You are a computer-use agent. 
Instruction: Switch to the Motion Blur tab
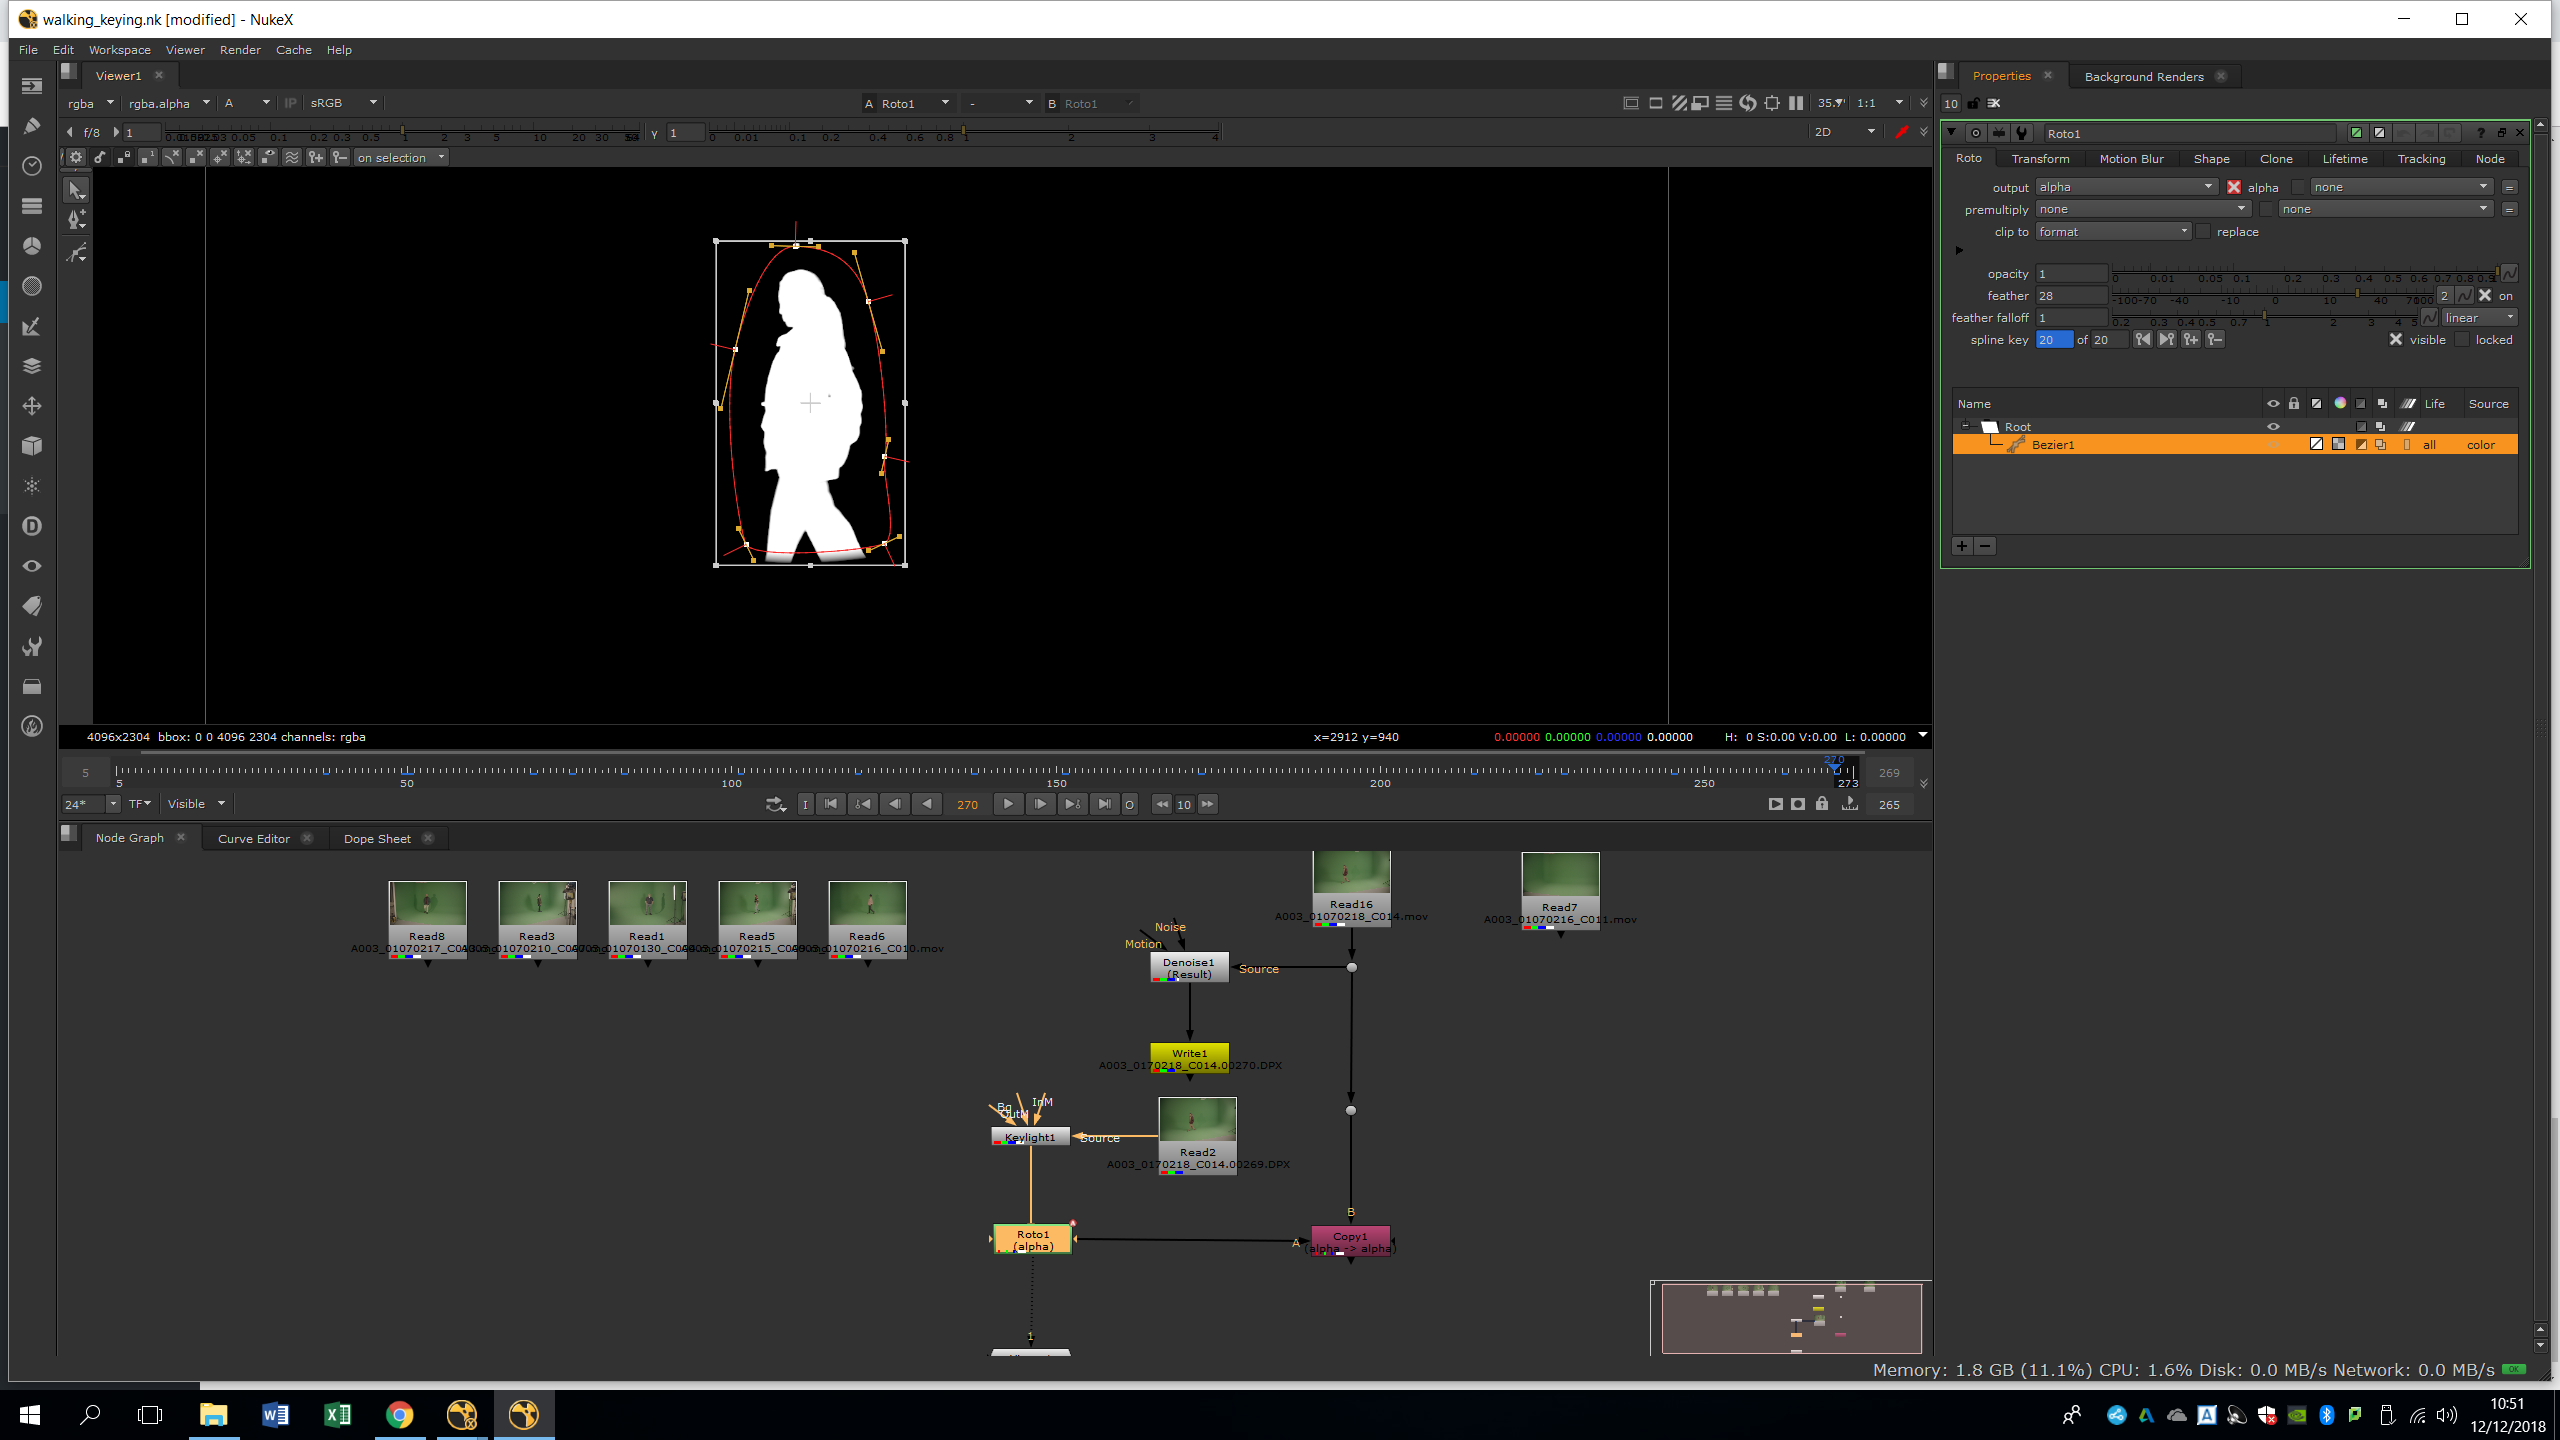[2131, 159]
